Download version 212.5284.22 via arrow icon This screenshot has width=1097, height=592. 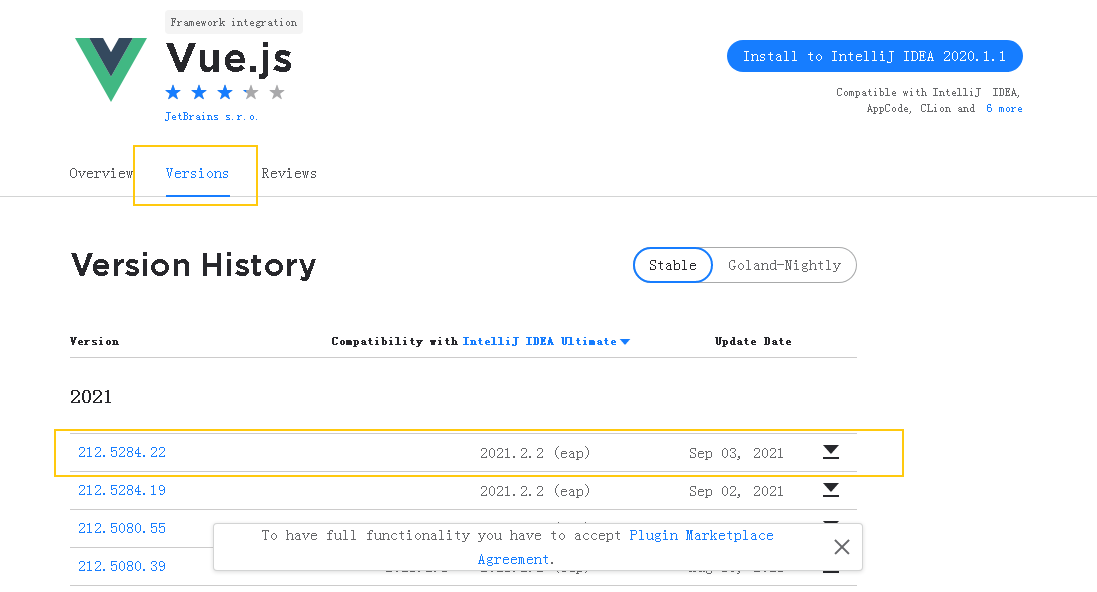[x=830, y=452]
